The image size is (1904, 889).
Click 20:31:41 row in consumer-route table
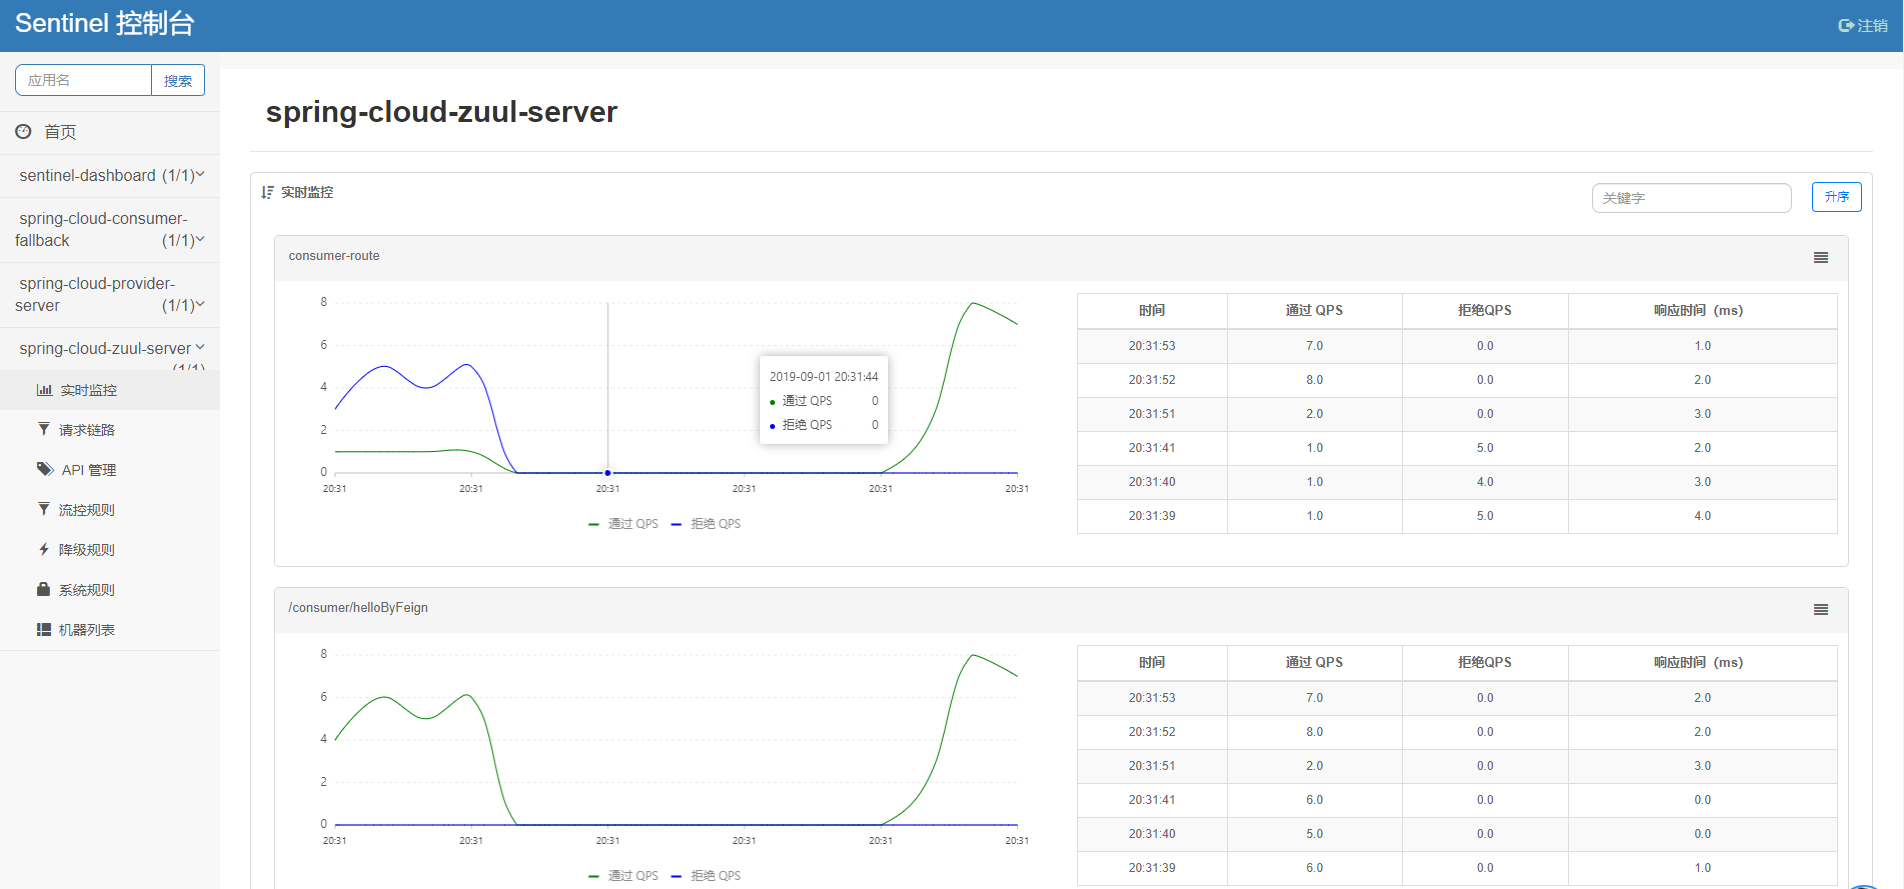point(1457,448)
